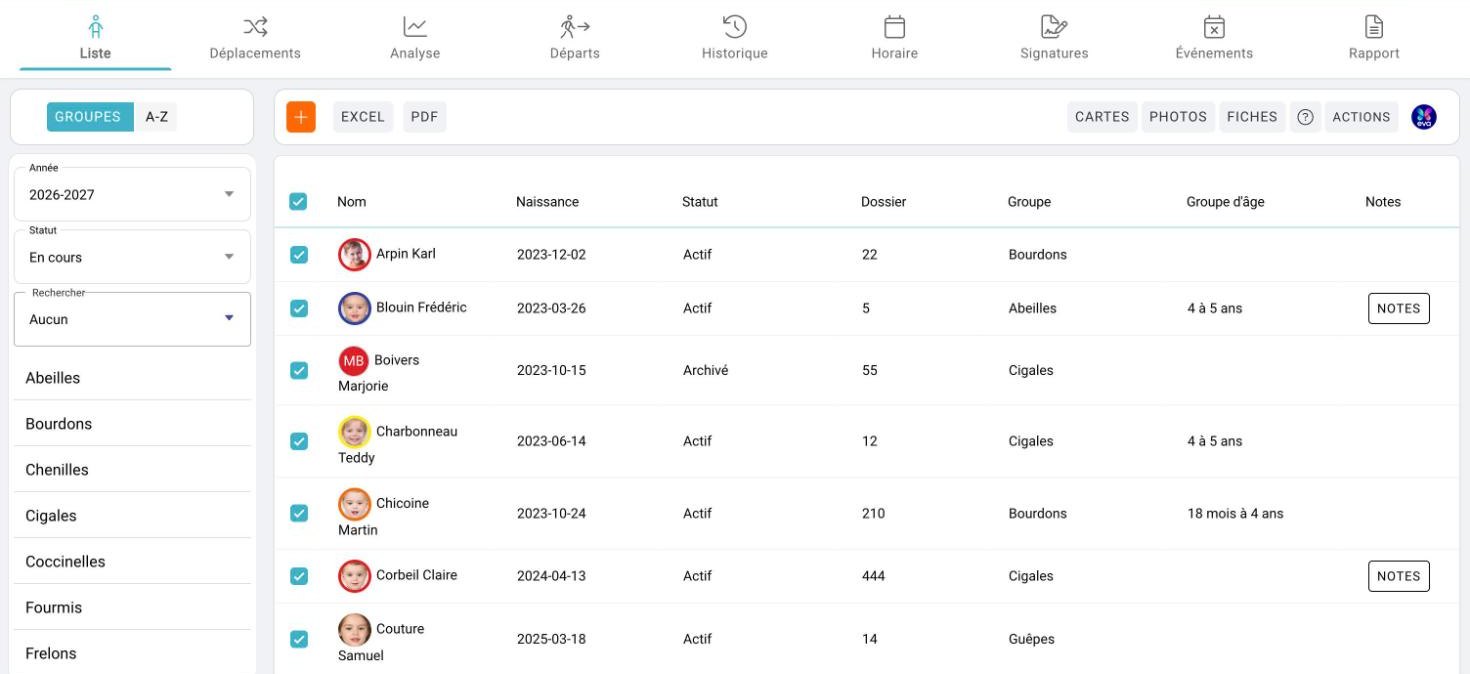Open Couture Samuel's avatar photo
The image size is (1470, 674).
[354, 629]
